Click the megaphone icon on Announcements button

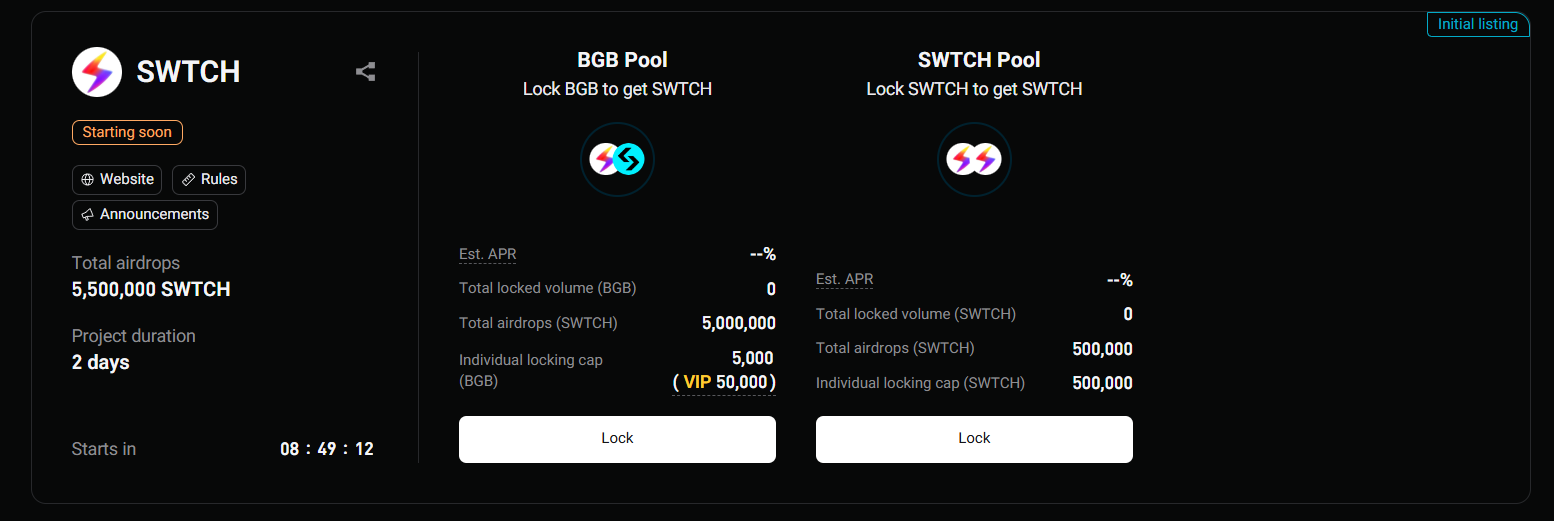[x=88, y=215]
